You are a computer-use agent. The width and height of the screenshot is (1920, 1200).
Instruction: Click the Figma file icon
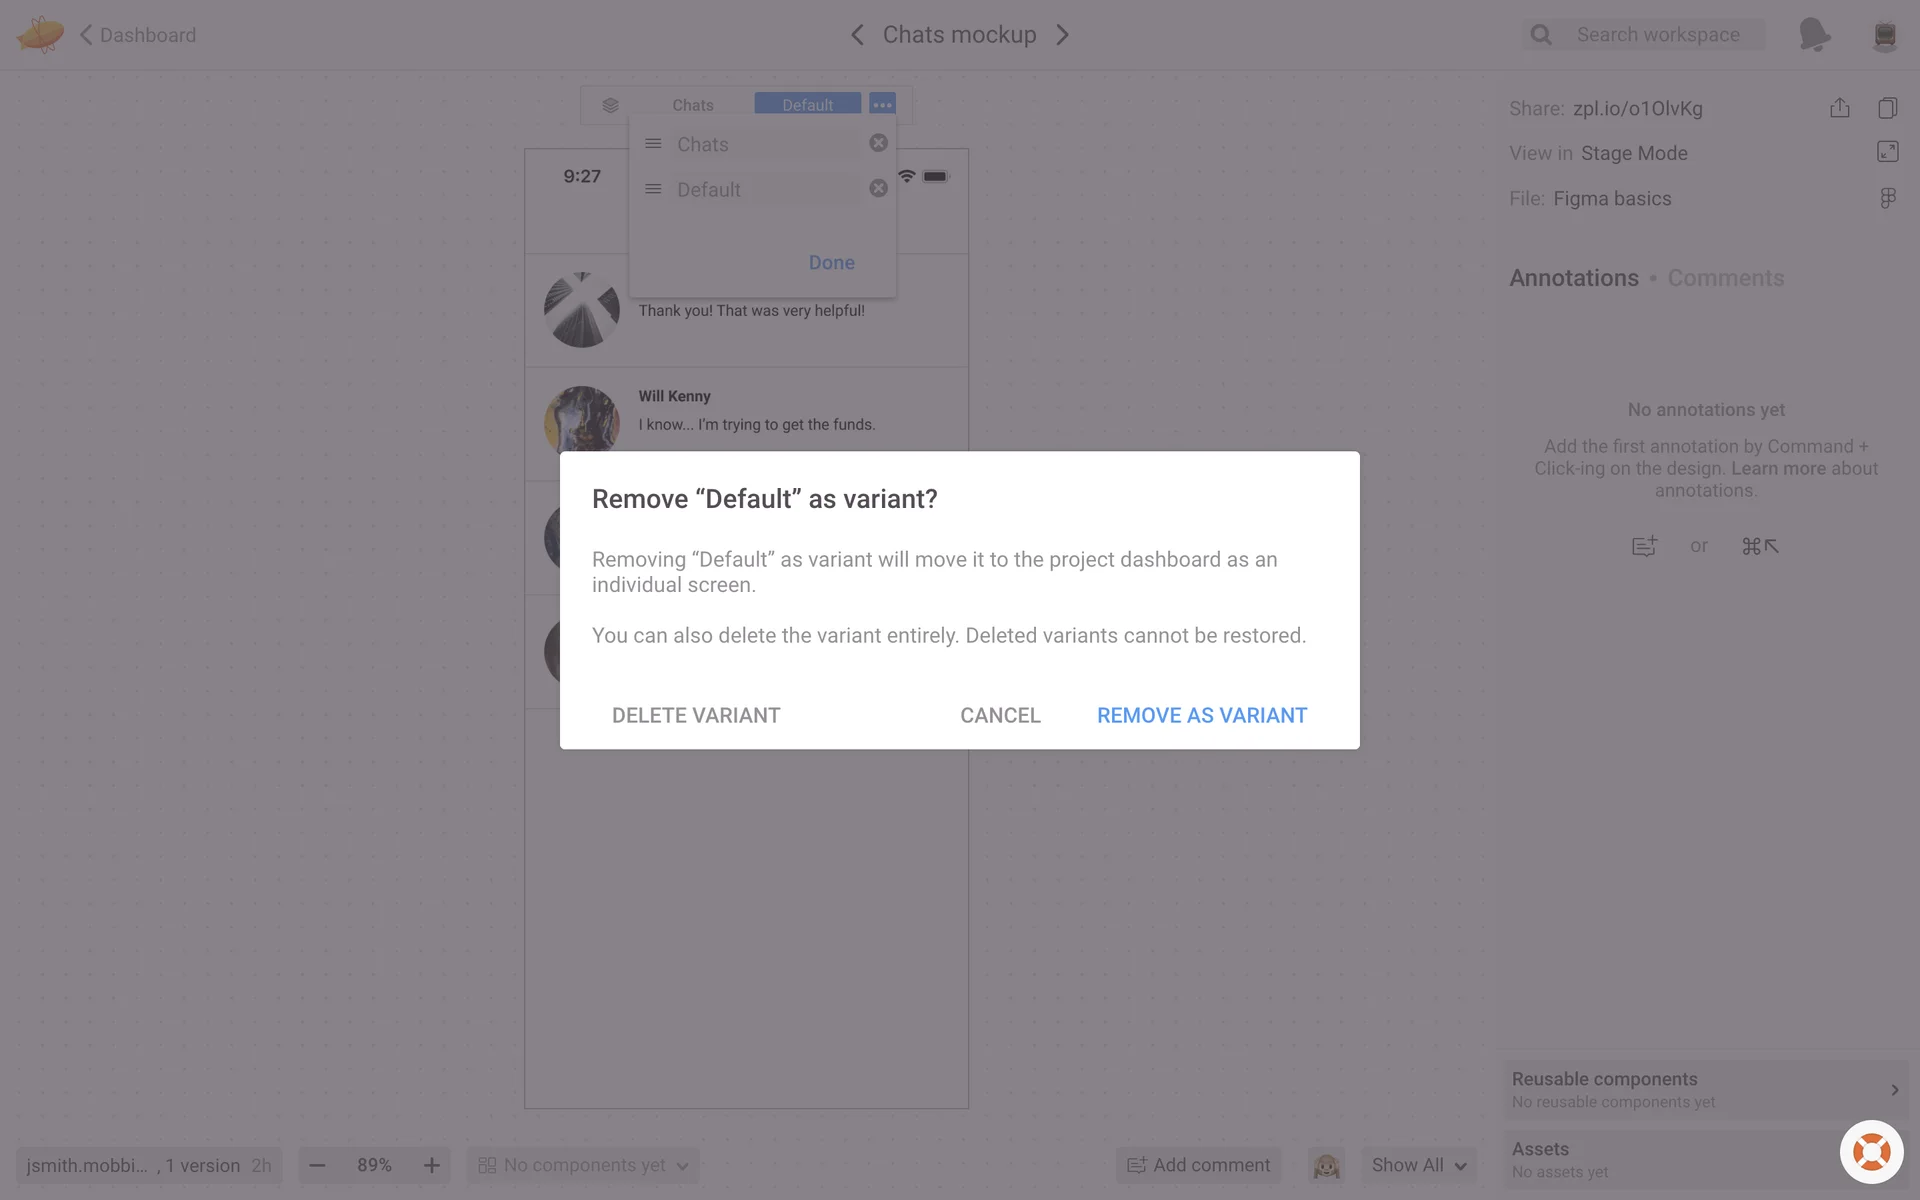(x=1888, y=198)
